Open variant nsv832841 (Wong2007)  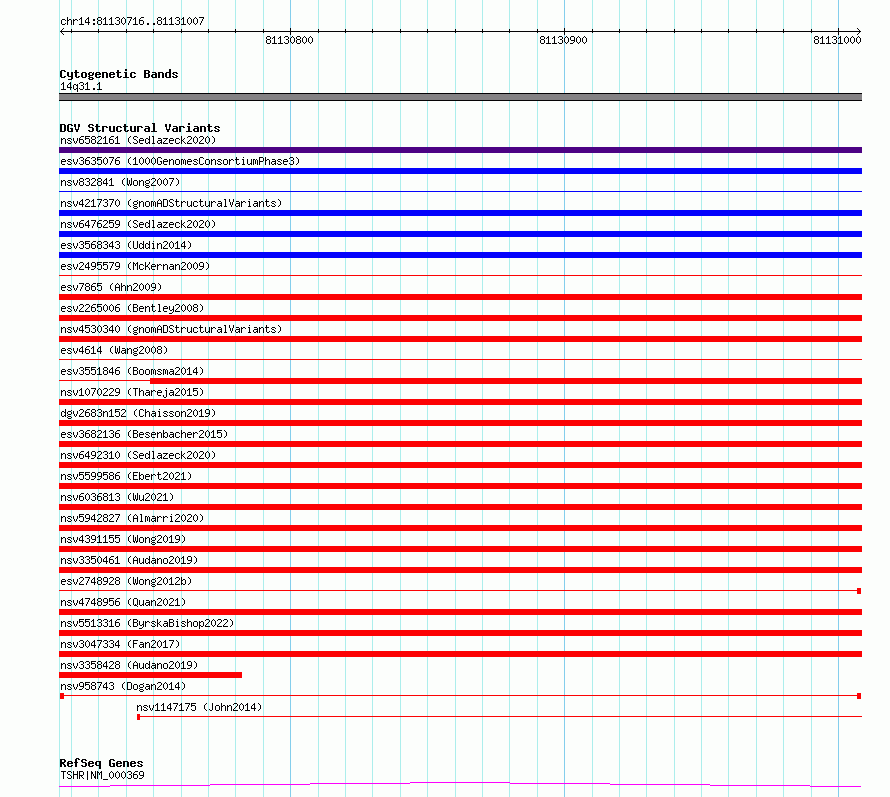tap(120, 182)
